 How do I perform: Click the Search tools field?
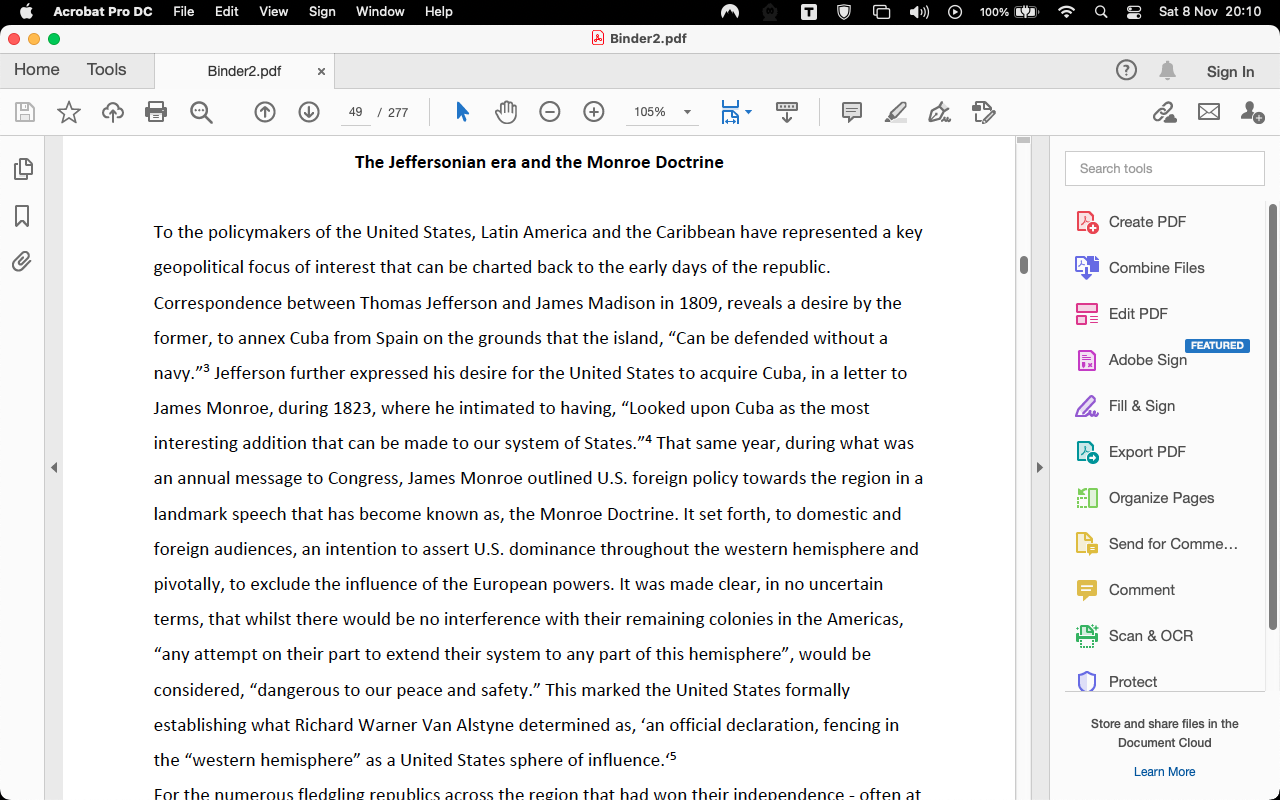point(1164,168)
